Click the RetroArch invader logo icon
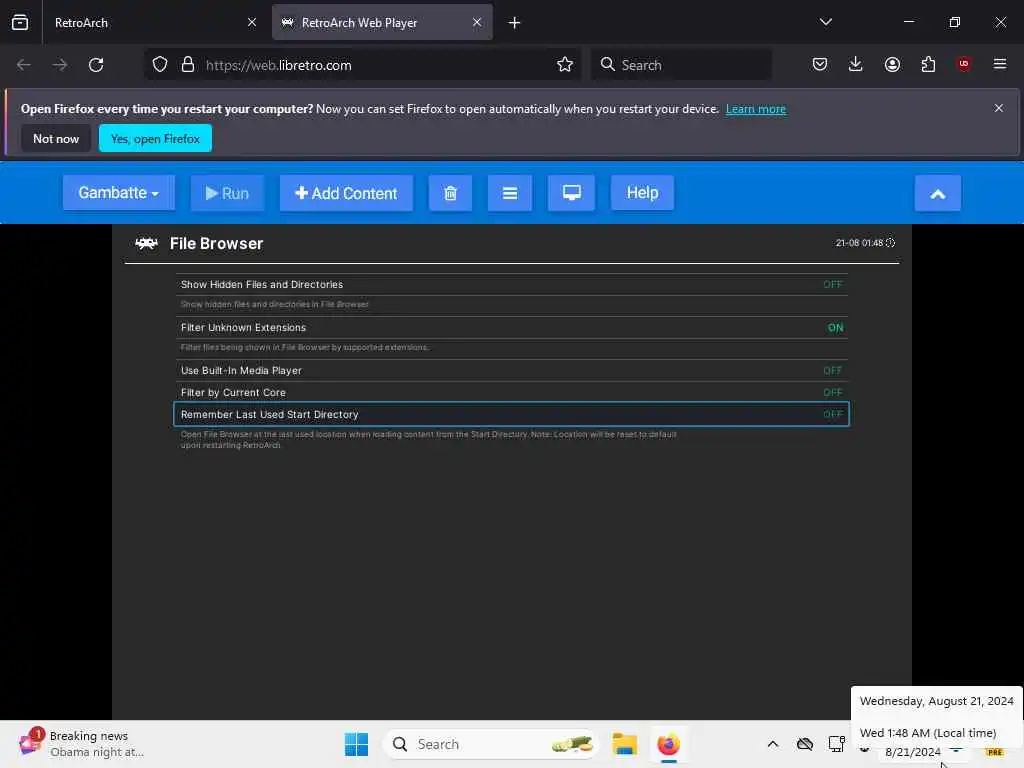Image resolution: width=1024 pixels, height=768 pixels. point(146,243)
